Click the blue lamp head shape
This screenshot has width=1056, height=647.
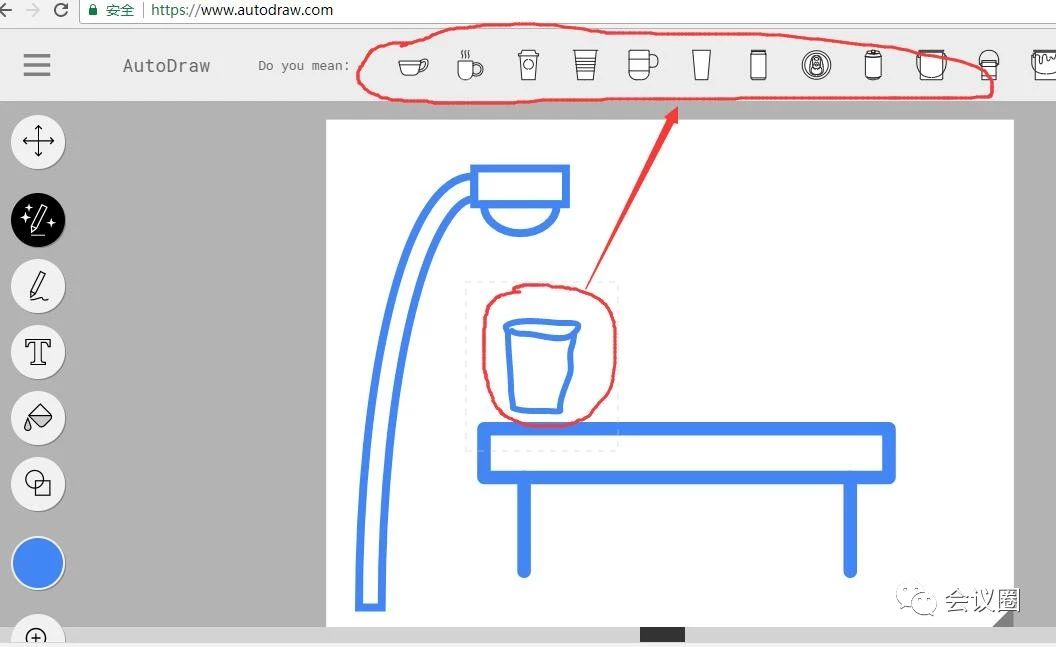[520, 200]
